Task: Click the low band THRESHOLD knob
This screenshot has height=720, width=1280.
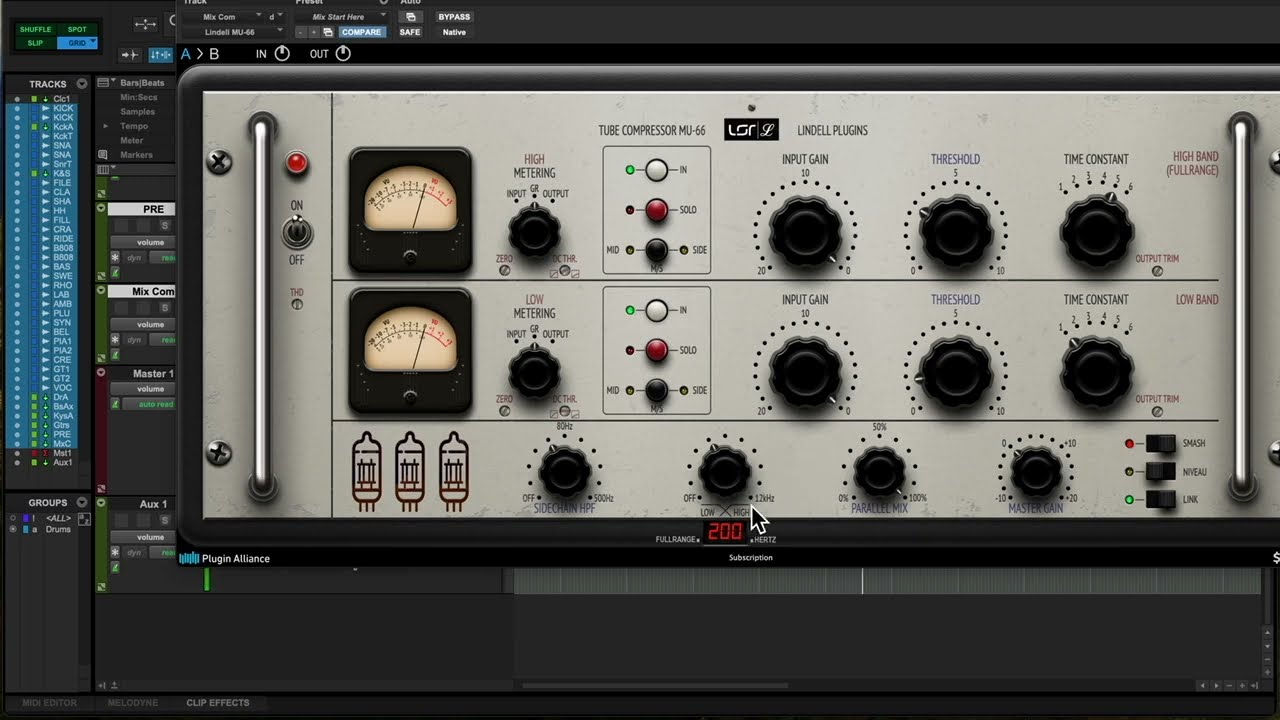Action: point(955,372)
